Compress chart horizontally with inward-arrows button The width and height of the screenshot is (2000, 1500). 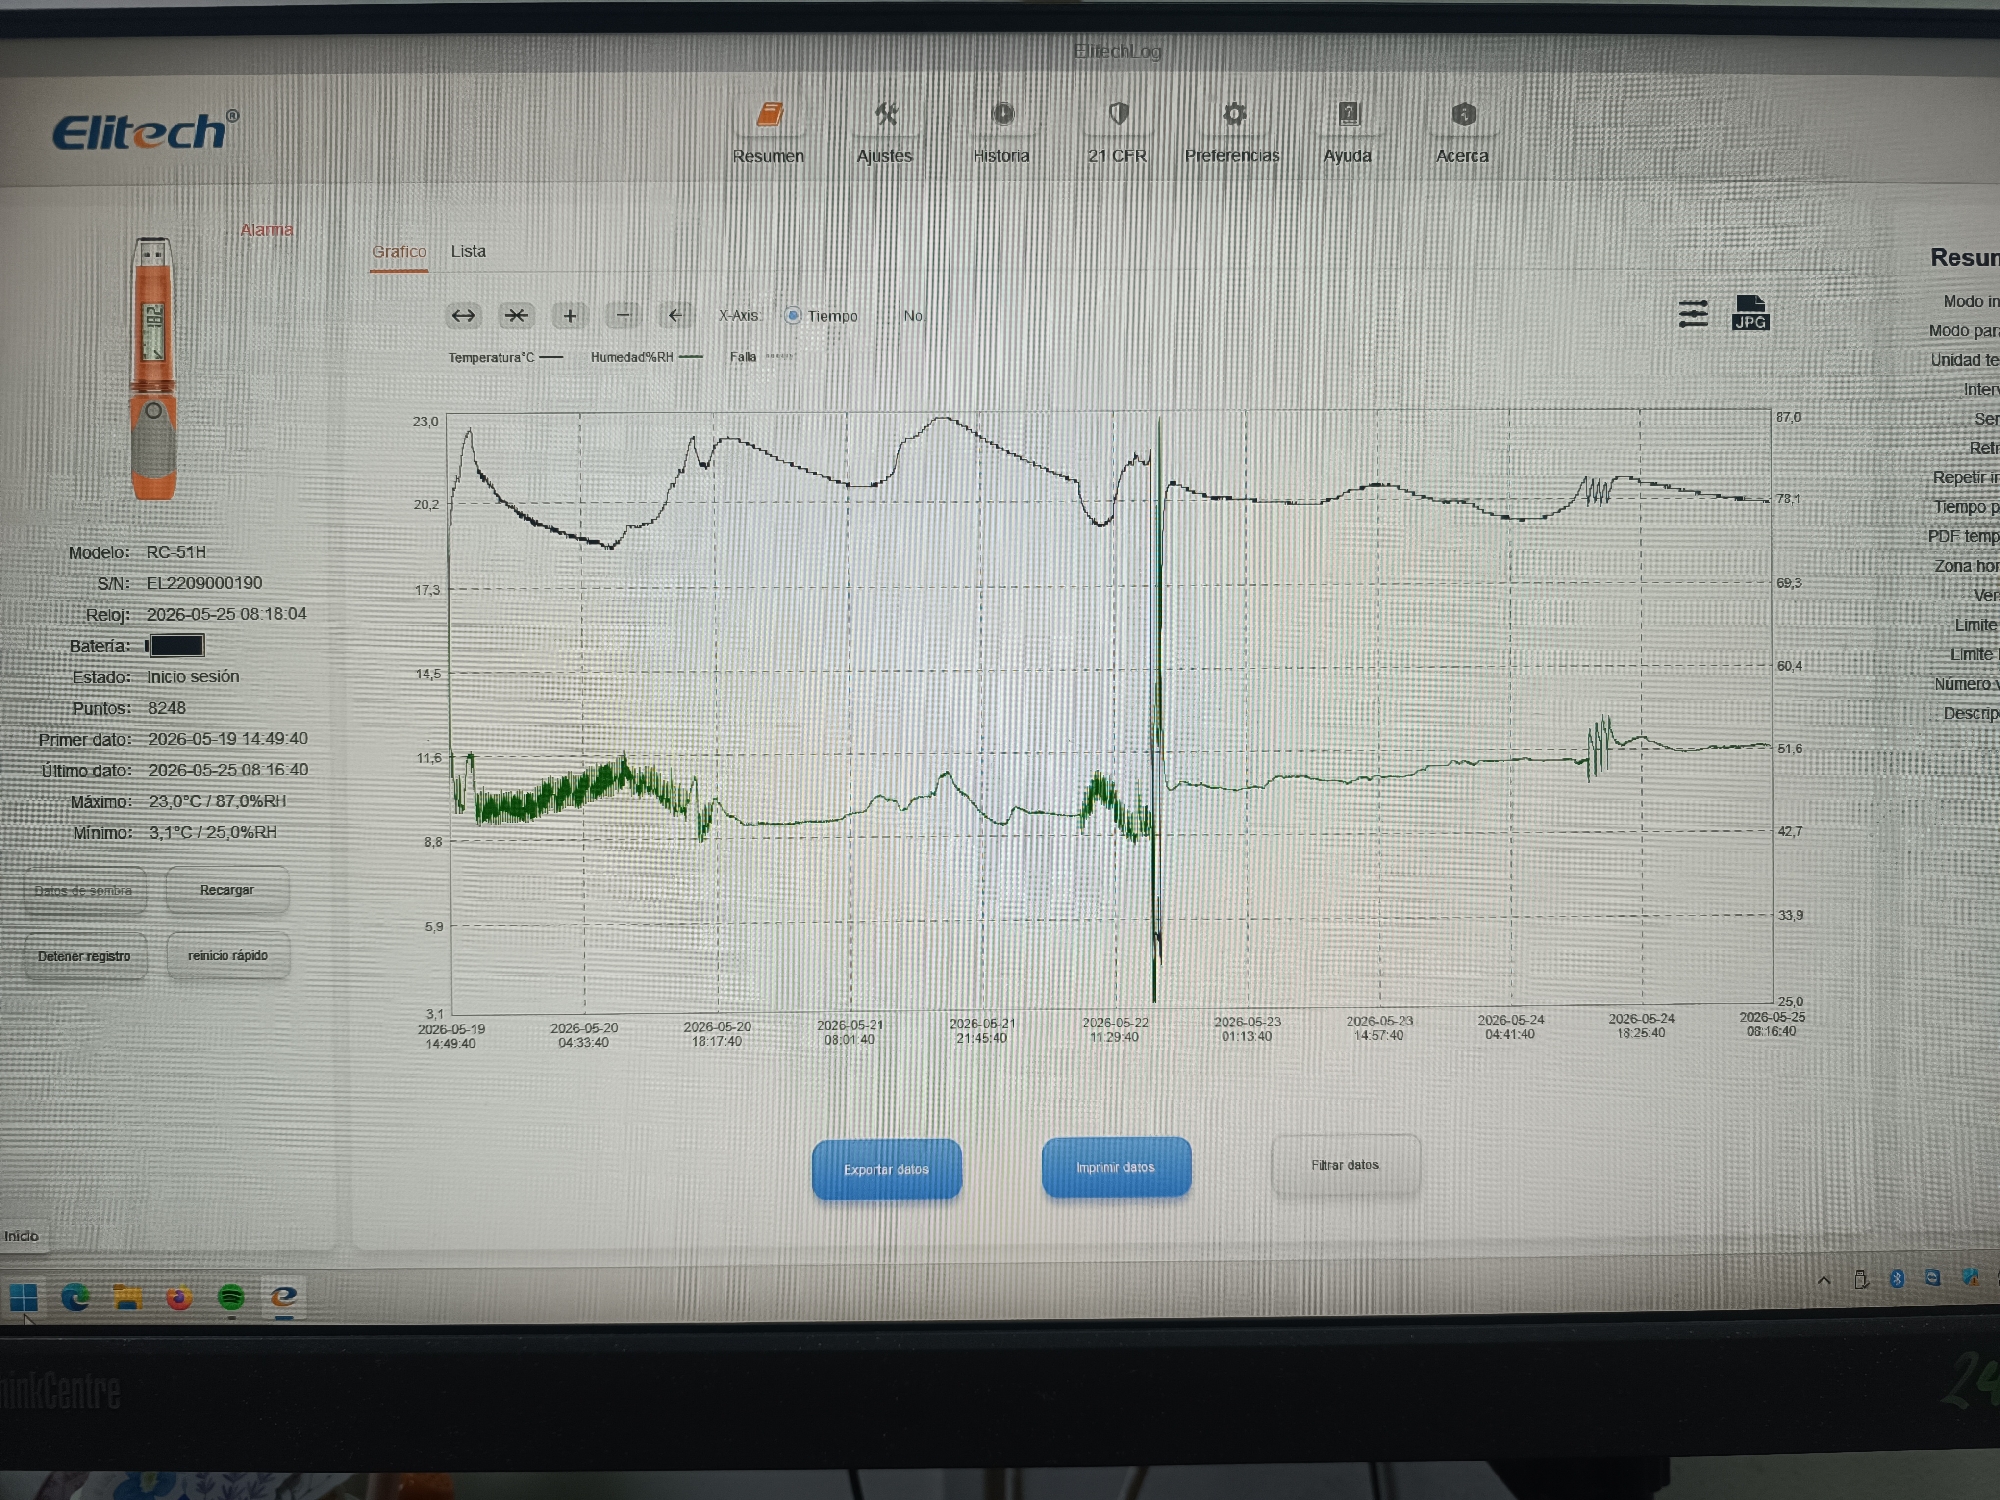(516, 316)
